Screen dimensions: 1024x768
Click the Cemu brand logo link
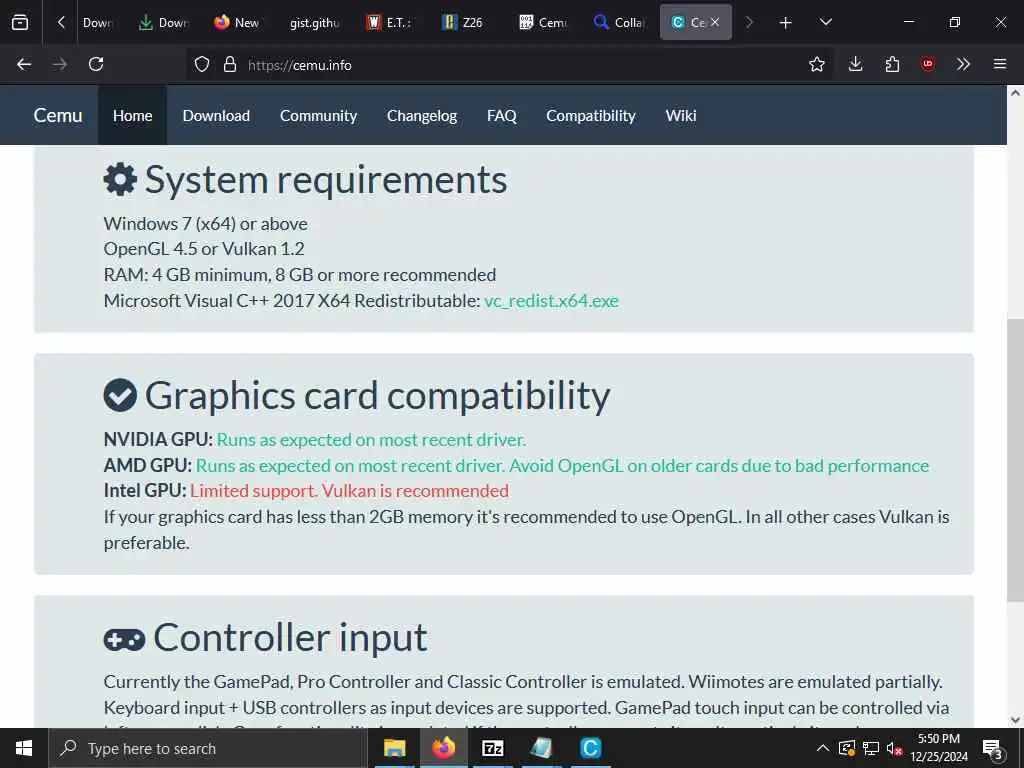(x=58, y=116)
